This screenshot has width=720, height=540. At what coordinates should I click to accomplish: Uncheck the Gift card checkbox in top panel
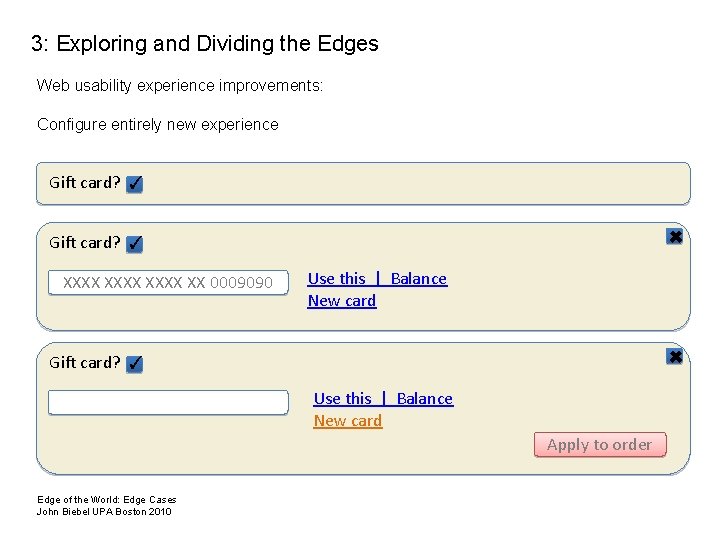pyautogui.click(x=135, y=184)
